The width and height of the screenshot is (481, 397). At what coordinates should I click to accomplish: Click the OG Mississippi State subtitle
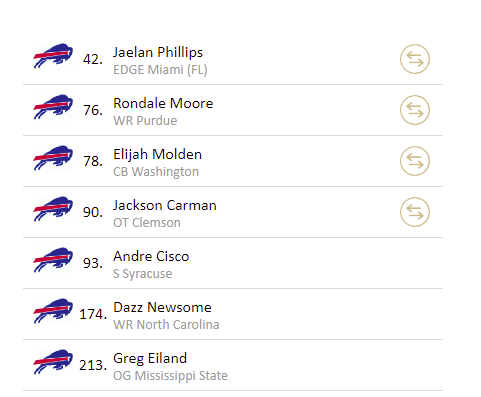pyautogui.click(x=170, y=376)
